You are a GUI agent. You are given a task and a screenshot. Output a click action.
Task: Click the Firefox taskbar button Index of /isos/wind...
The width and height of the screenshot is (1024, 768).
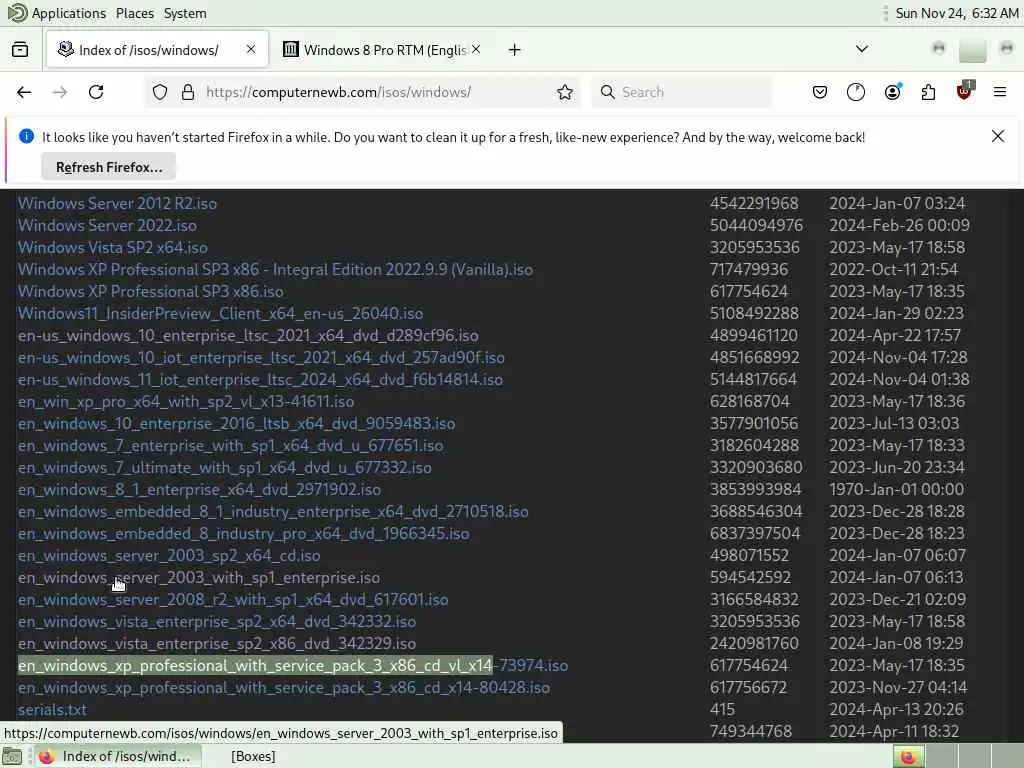[118, 756]
